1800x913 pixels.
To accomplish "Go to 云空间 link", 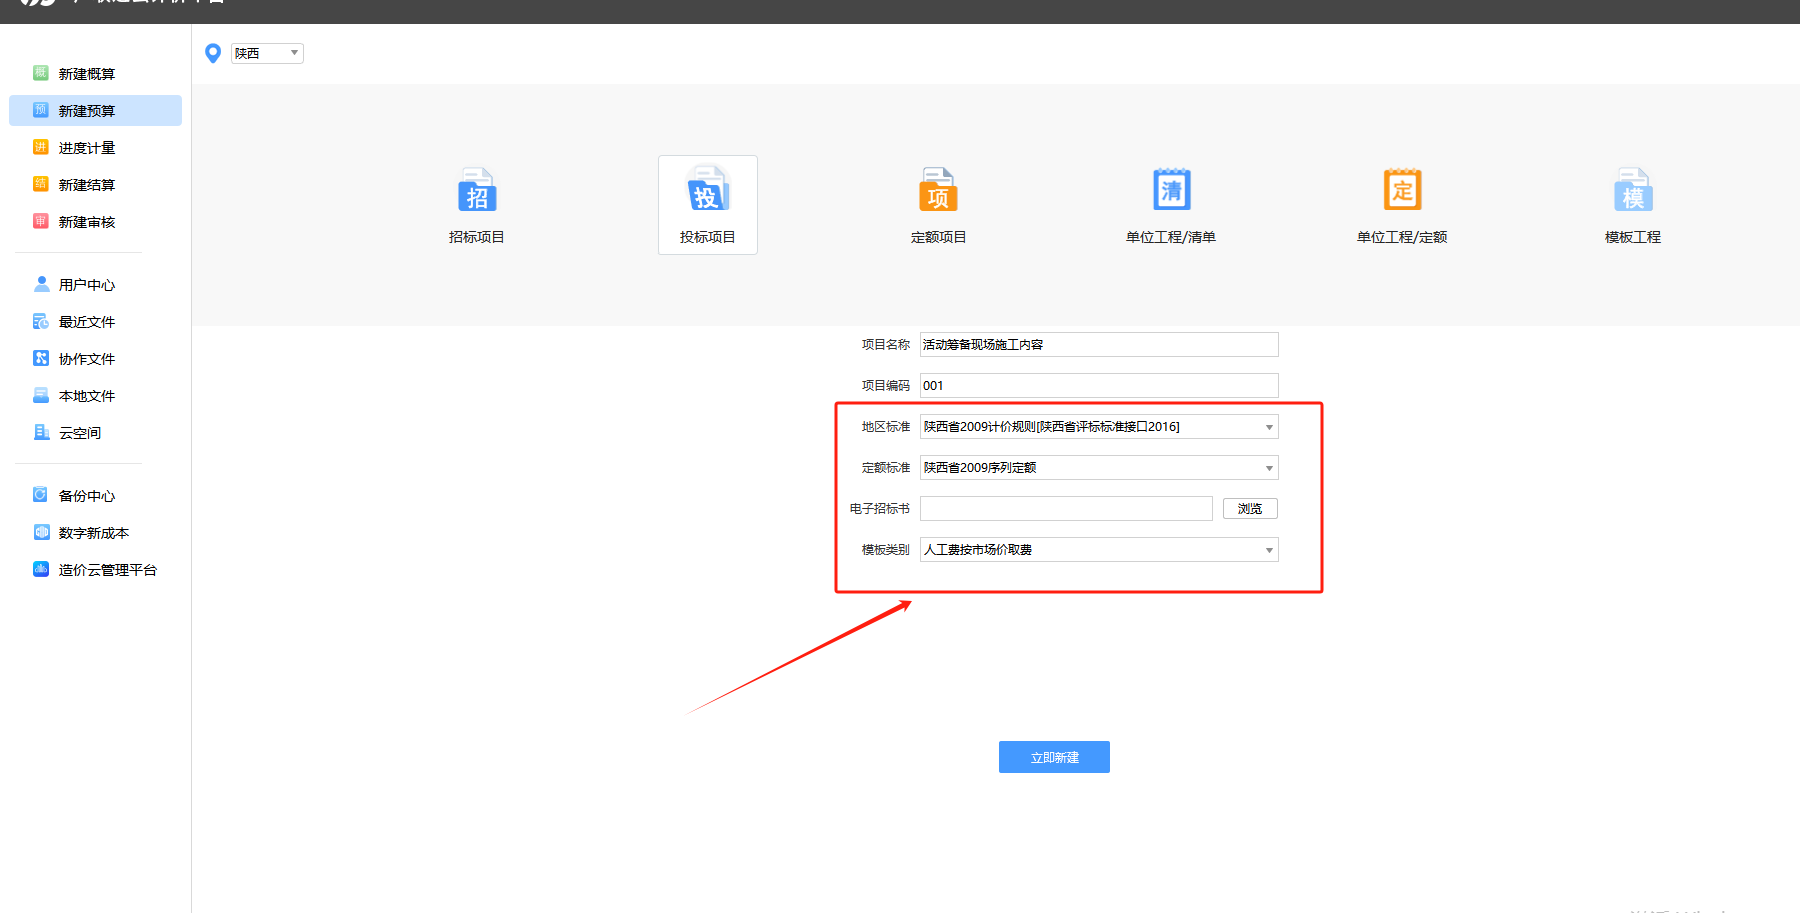I will pyautogui.click(x=80, y=433).
